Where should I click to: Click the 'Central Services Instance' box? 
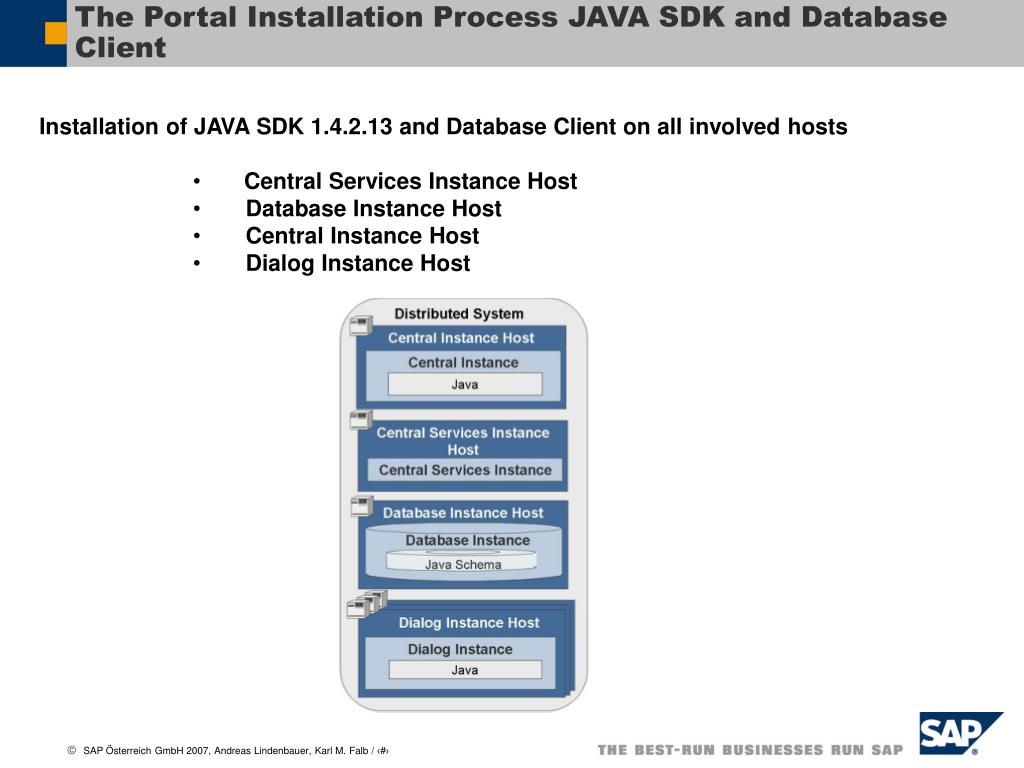[x=465, y=470]
